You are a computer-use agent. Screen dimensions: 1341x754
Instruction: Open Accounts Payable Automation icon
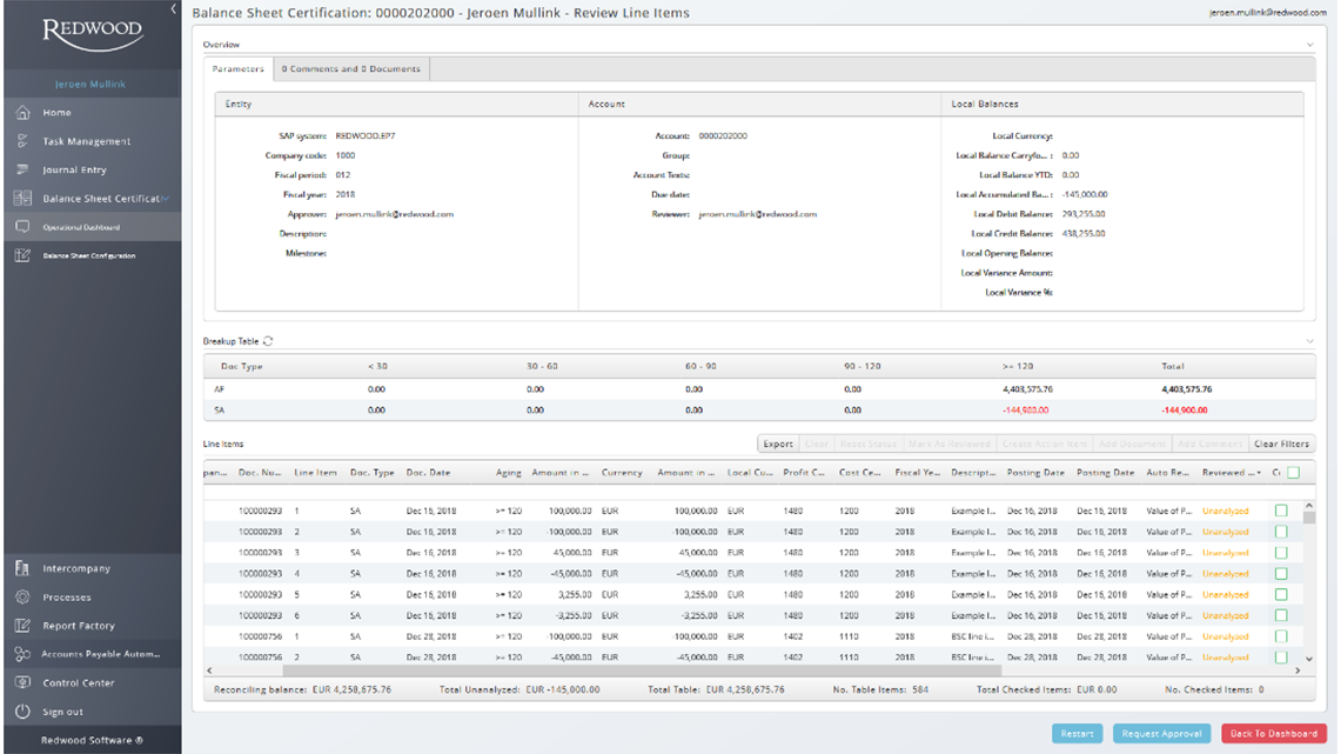coord(22,654)
